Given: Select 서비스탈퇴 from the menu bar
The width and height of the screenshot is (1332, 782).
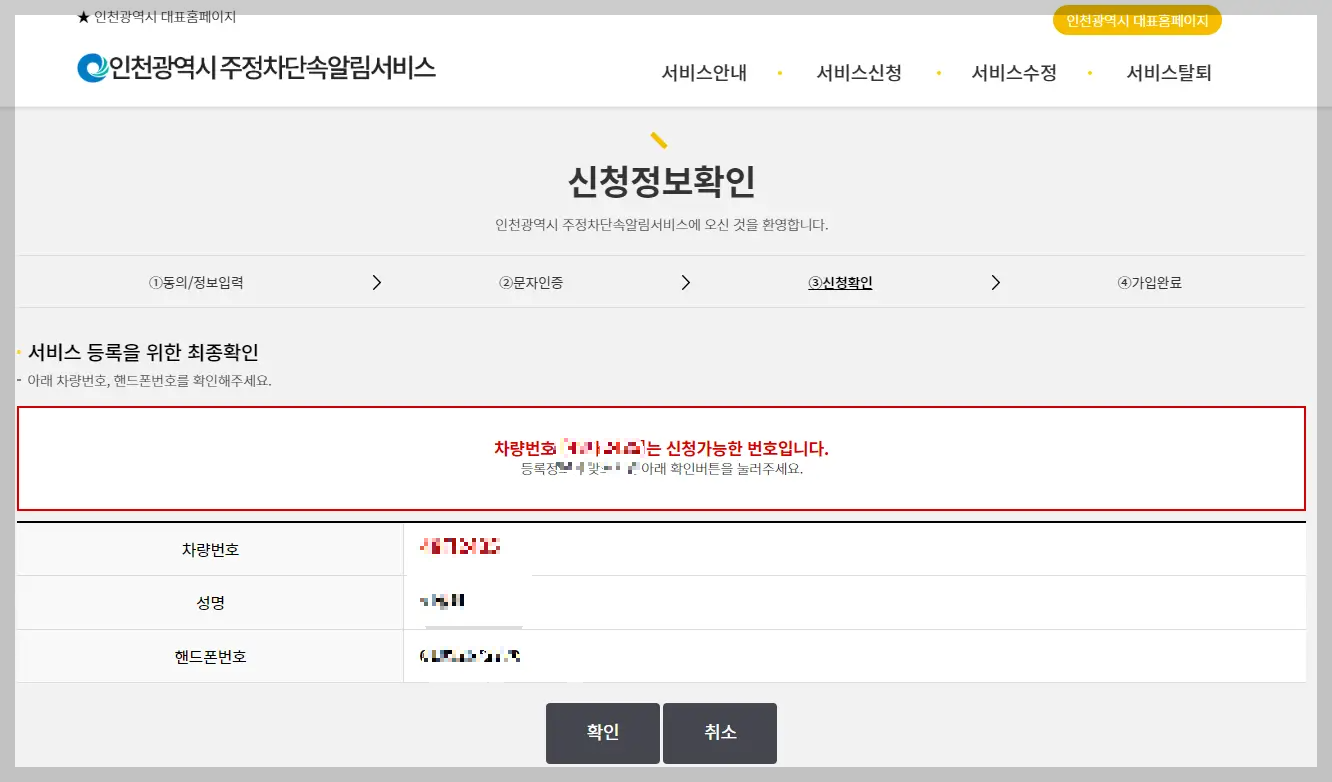Looking at the screenshot, I should 1168,72.
